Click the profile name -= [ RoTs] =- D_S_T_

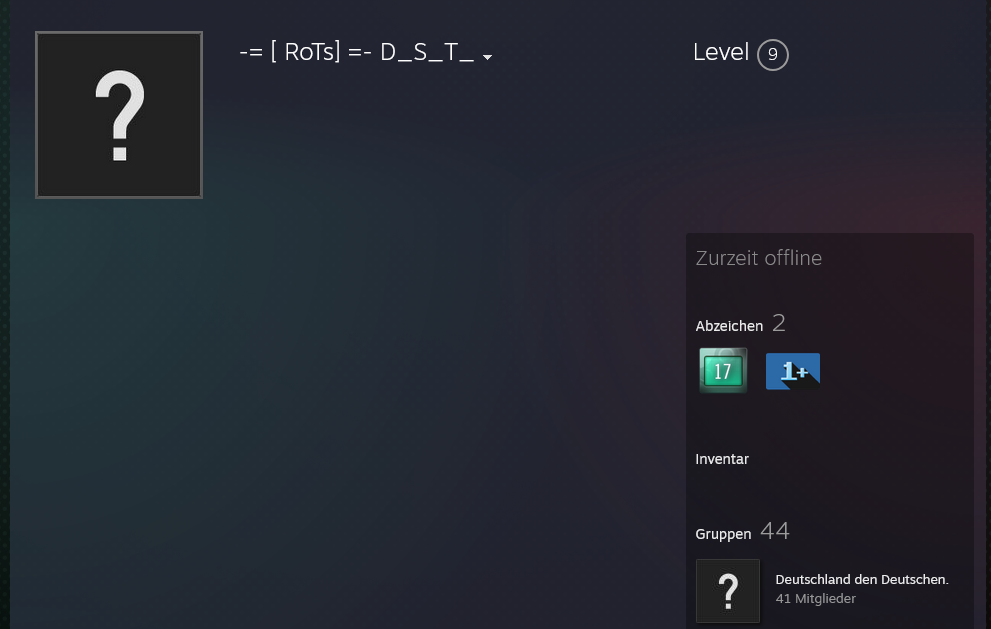tap(356, 52)
